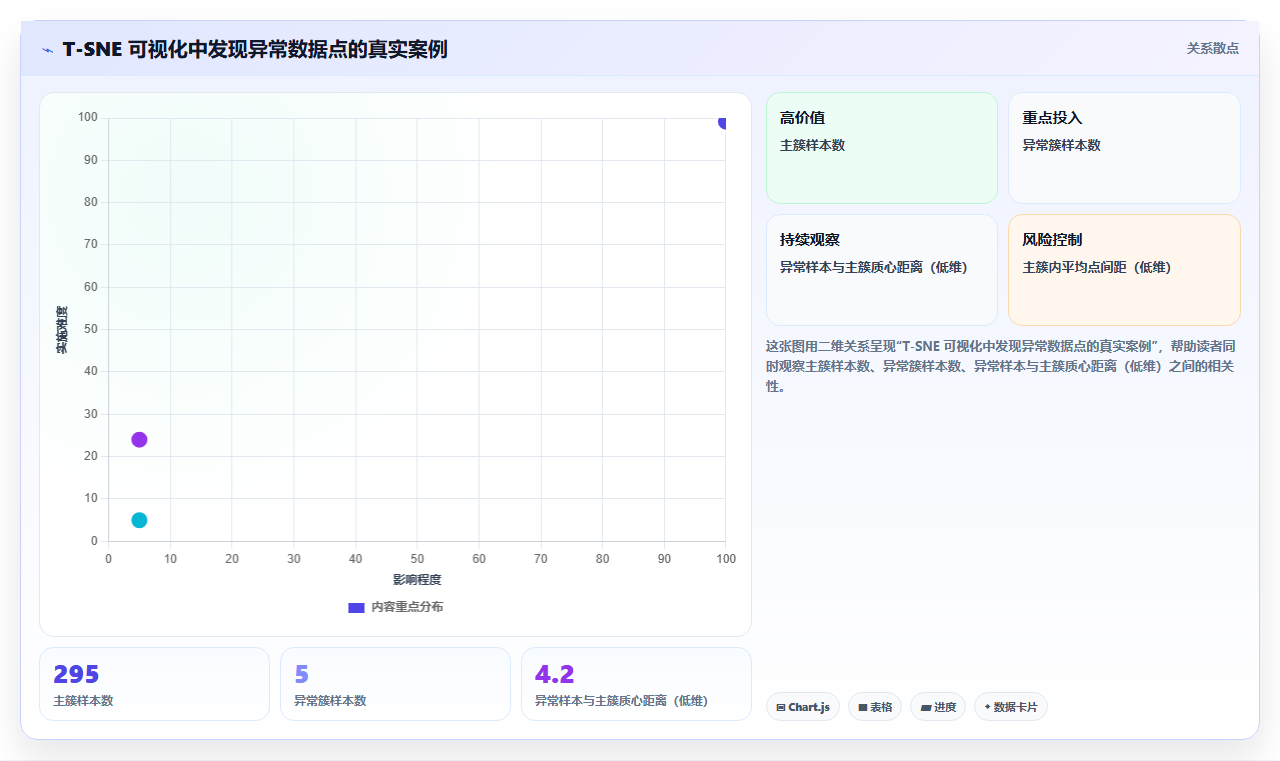Click the y-axis label 实施难度
Screen dimensions: 1280x761
click(x=62, y=329)
